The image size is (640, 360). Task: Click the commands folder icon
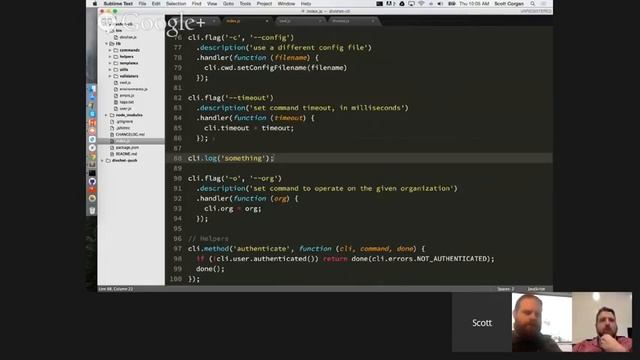pos(116,50)
